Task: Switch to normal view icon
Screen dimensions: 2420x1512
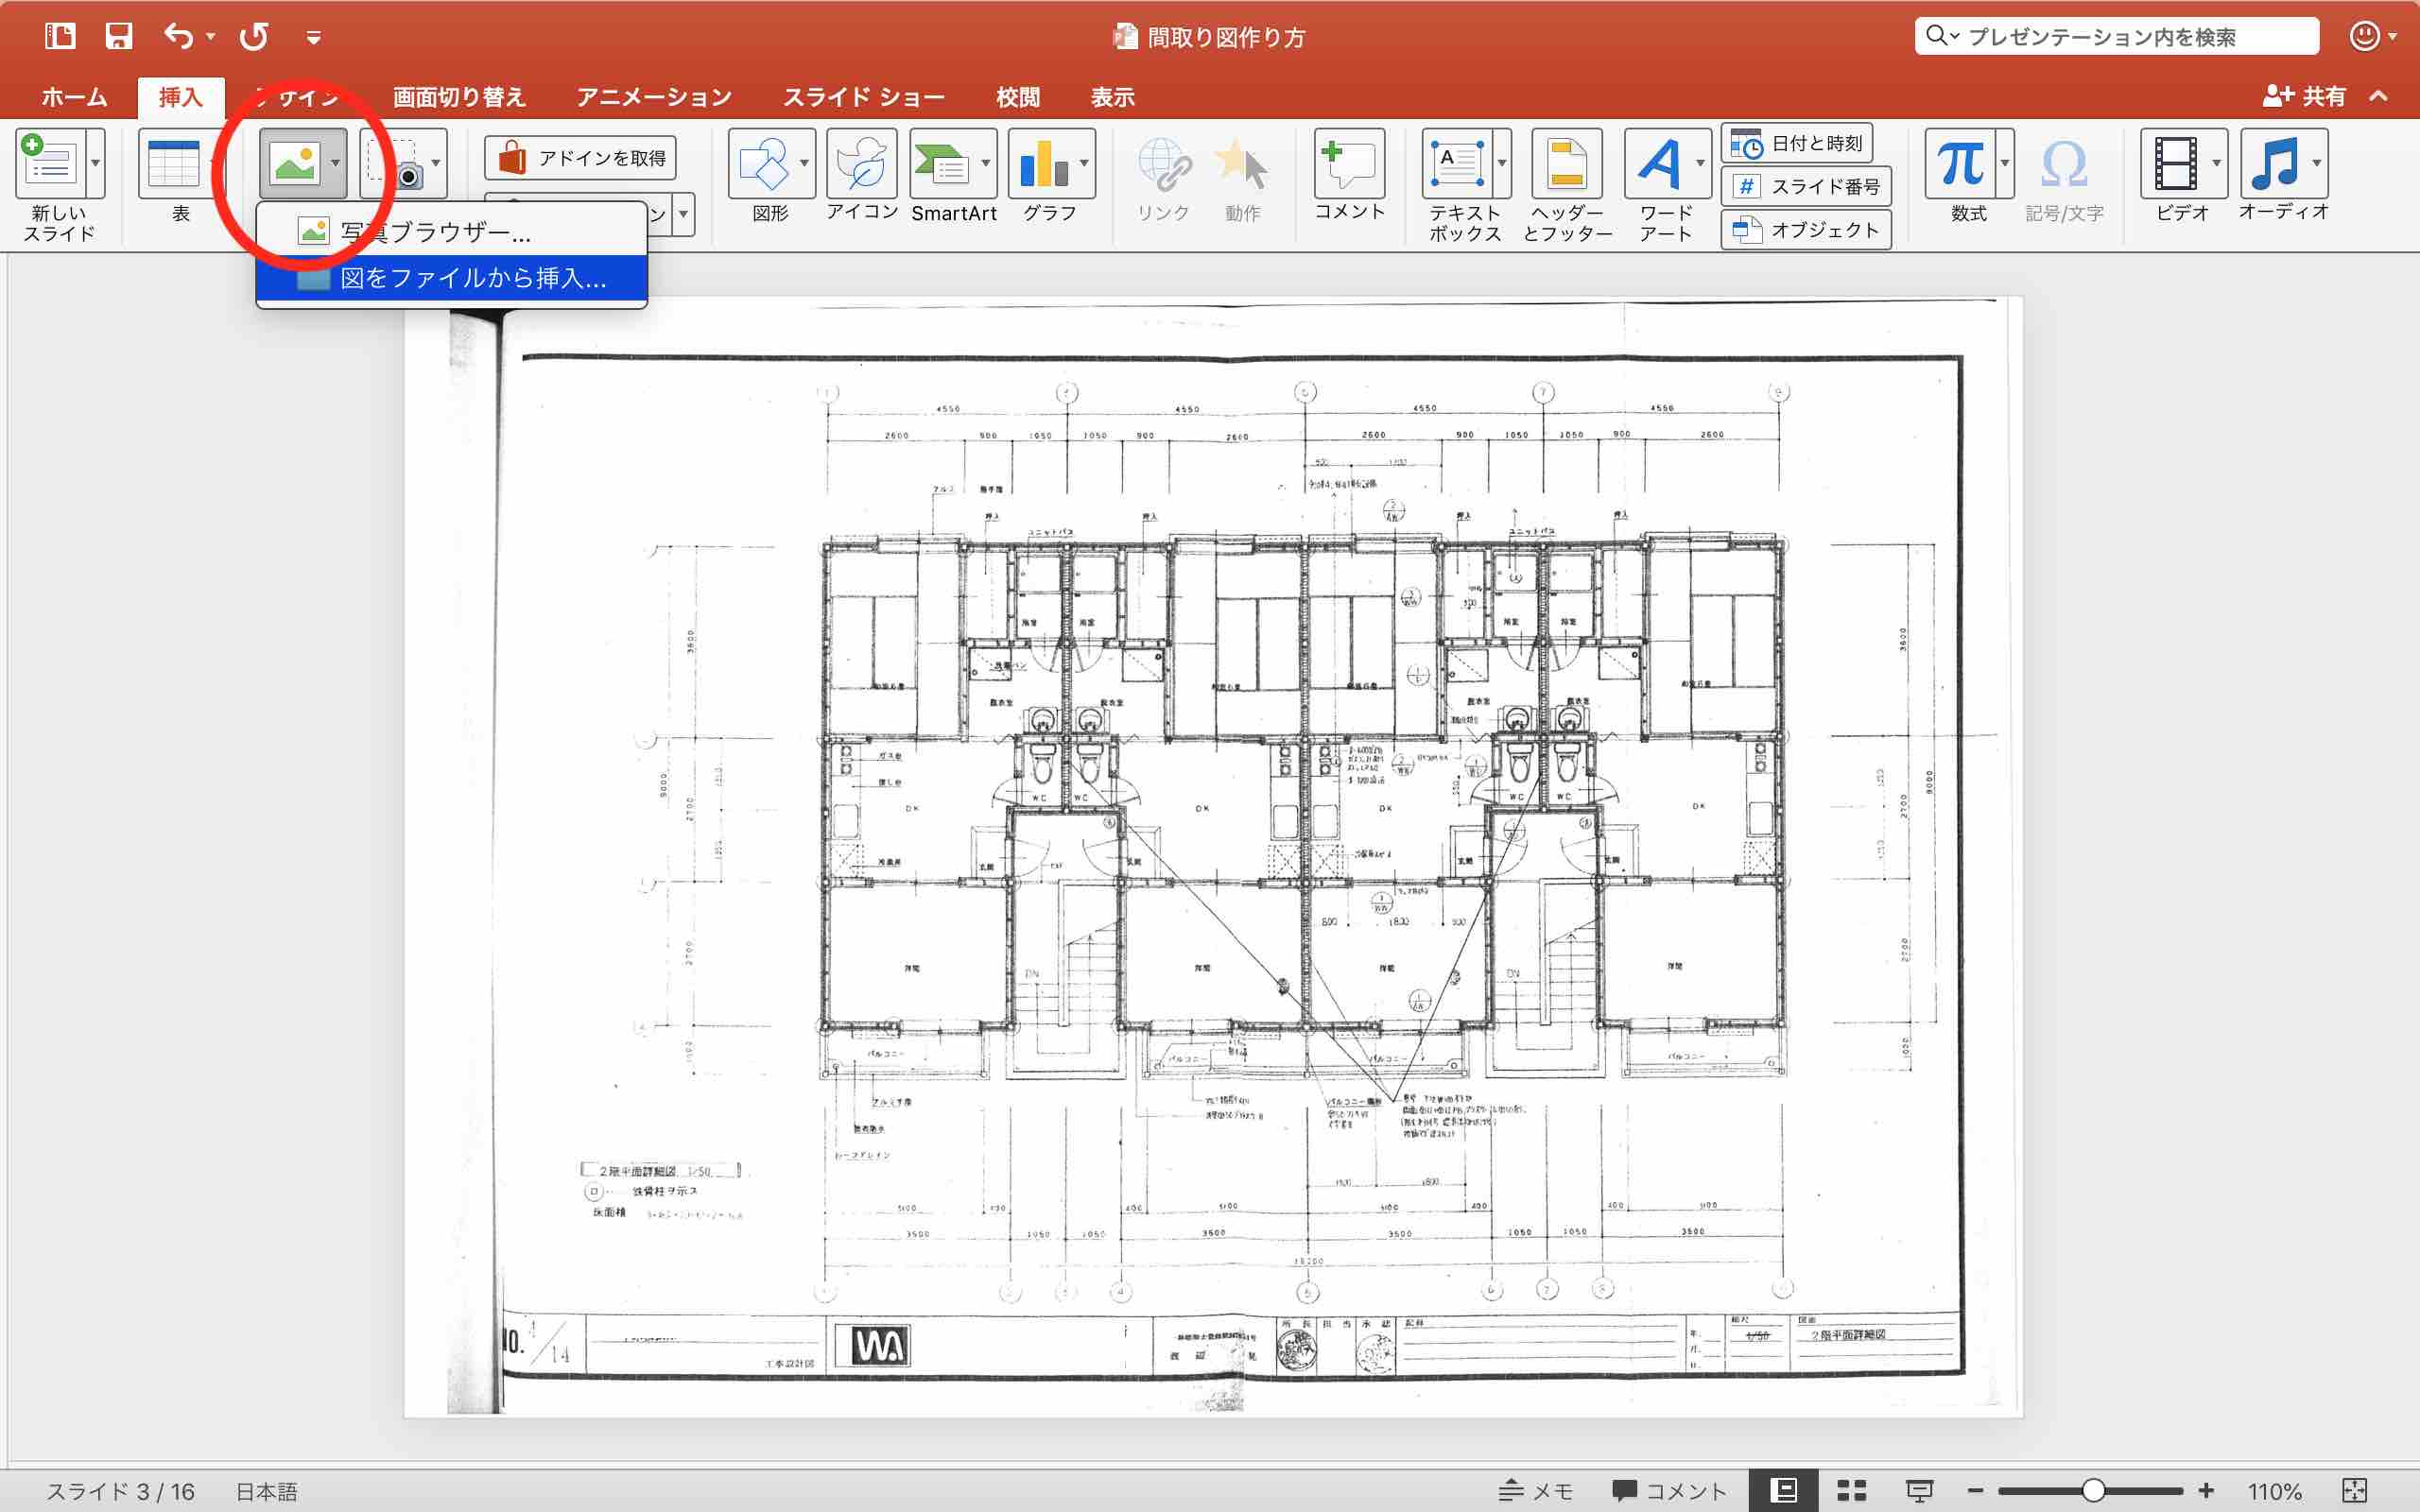Action: click(x=1783, y=1491)
